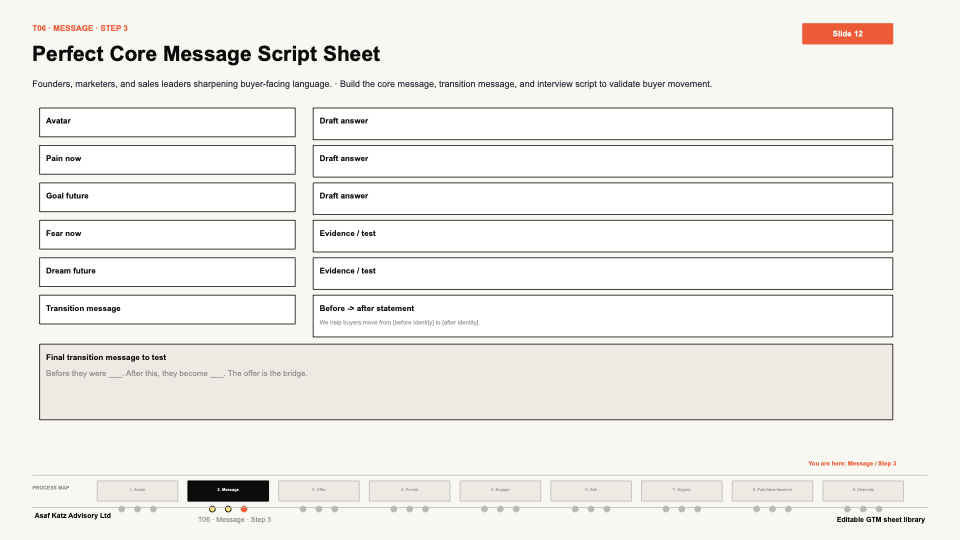Open the 2. Message process map stage
The image size is (960, 540).
point(228,490)
